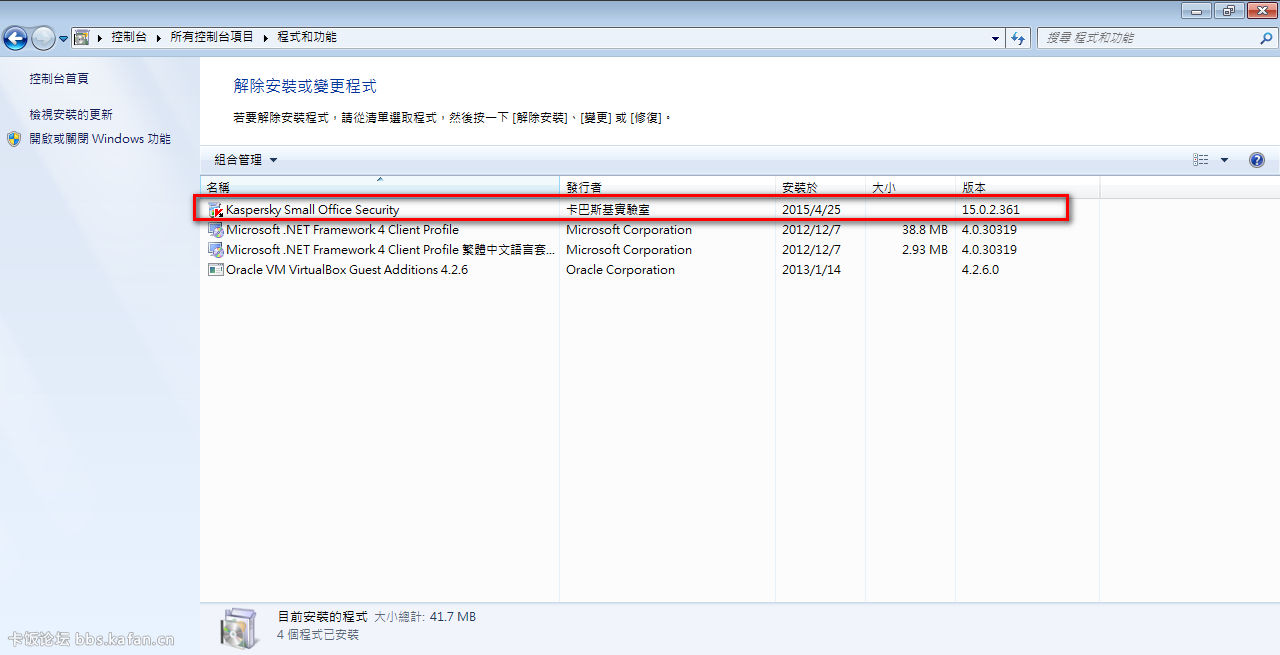Expand the breadcrumb arrow after 所有控制台項目

tap(266, 38)
